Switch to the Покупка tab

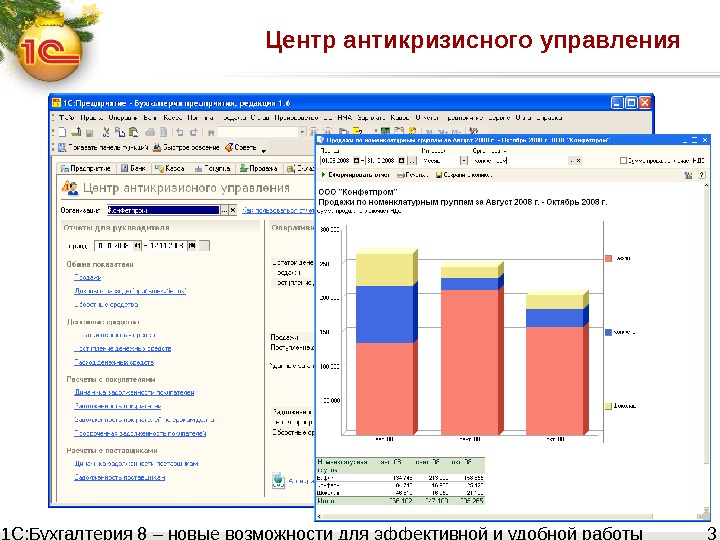[x=212, y=169]
